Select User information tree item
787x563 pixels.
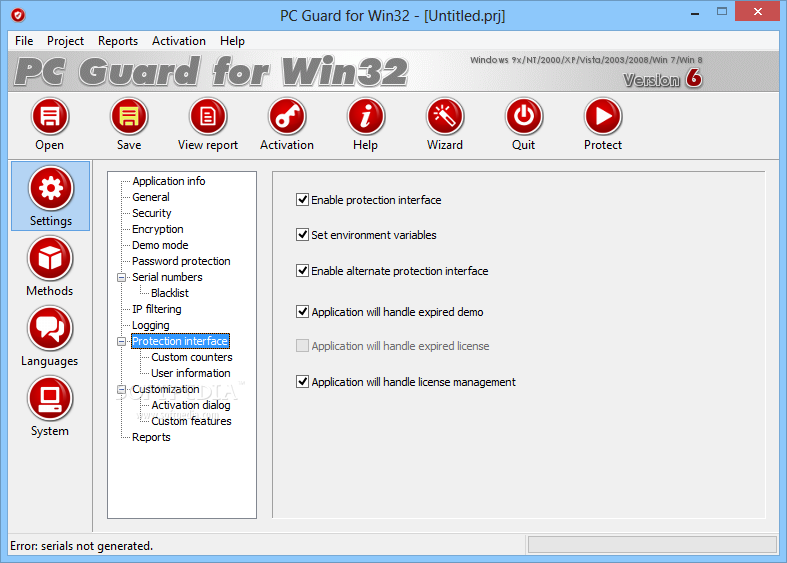[x=191, y=373]
